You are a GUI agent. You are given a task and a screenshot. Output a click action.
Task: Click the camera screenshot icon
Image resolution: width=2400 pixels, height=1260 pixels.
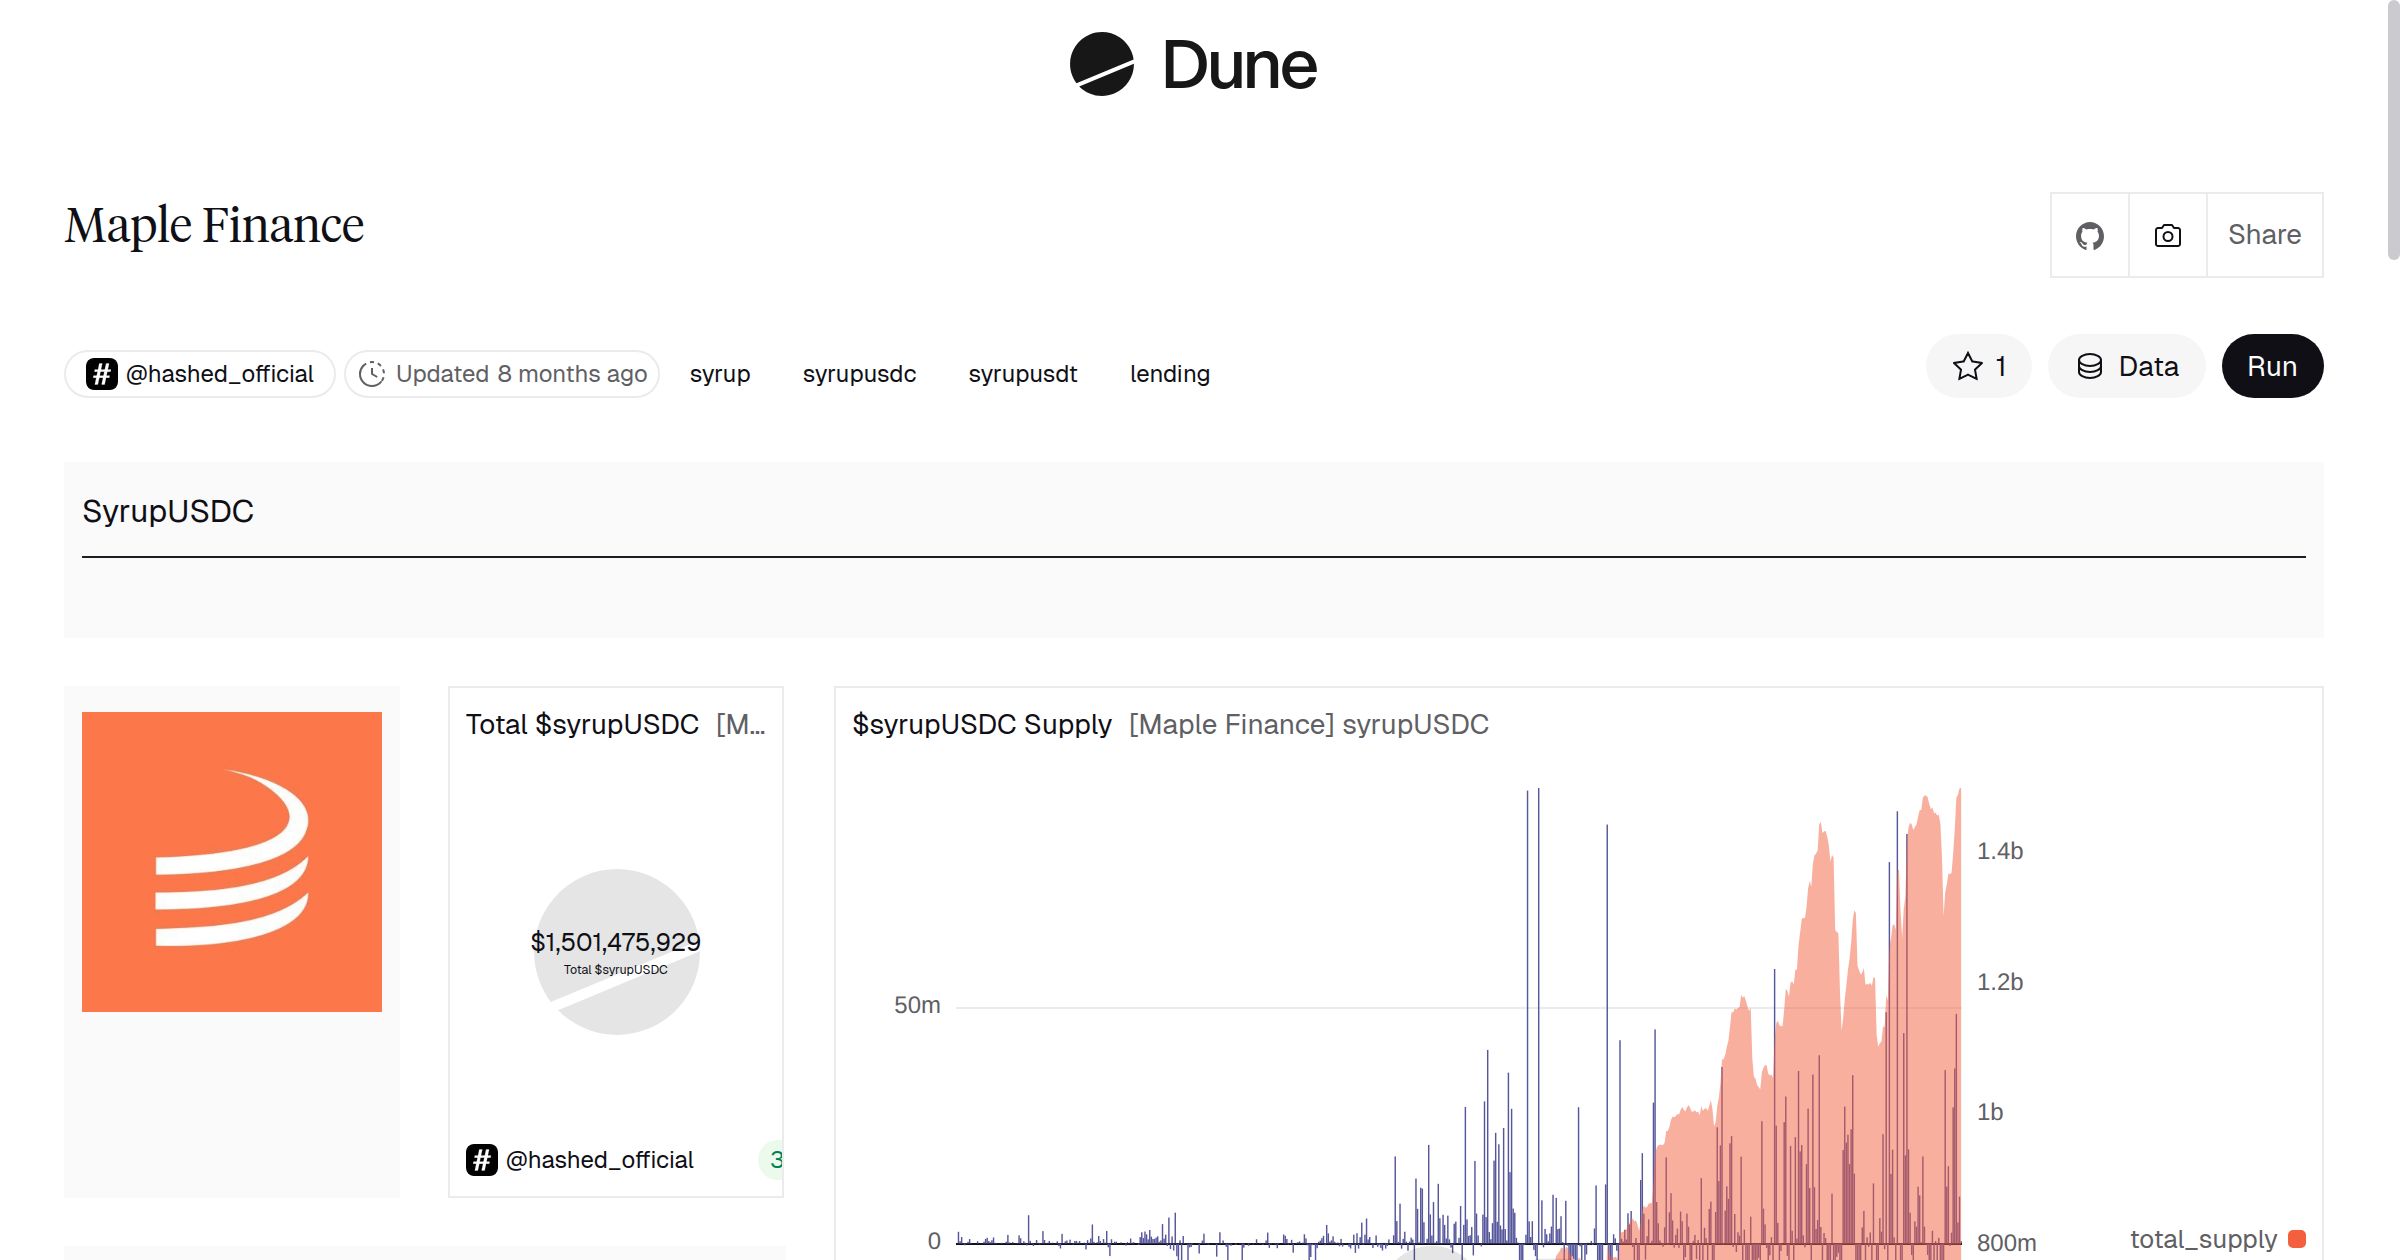click(2166, 235)
